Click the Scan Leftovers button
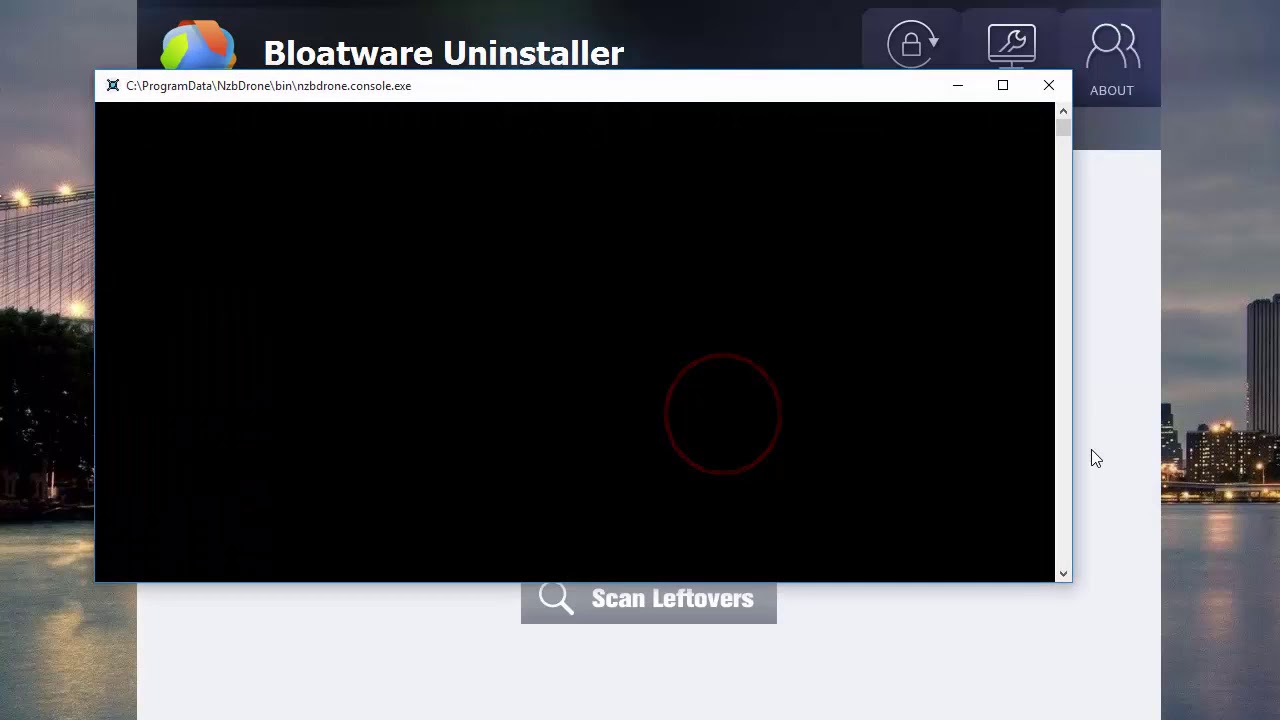This screenshot has width=1280, height=720. pyautogui.click(x=648, y=602)
